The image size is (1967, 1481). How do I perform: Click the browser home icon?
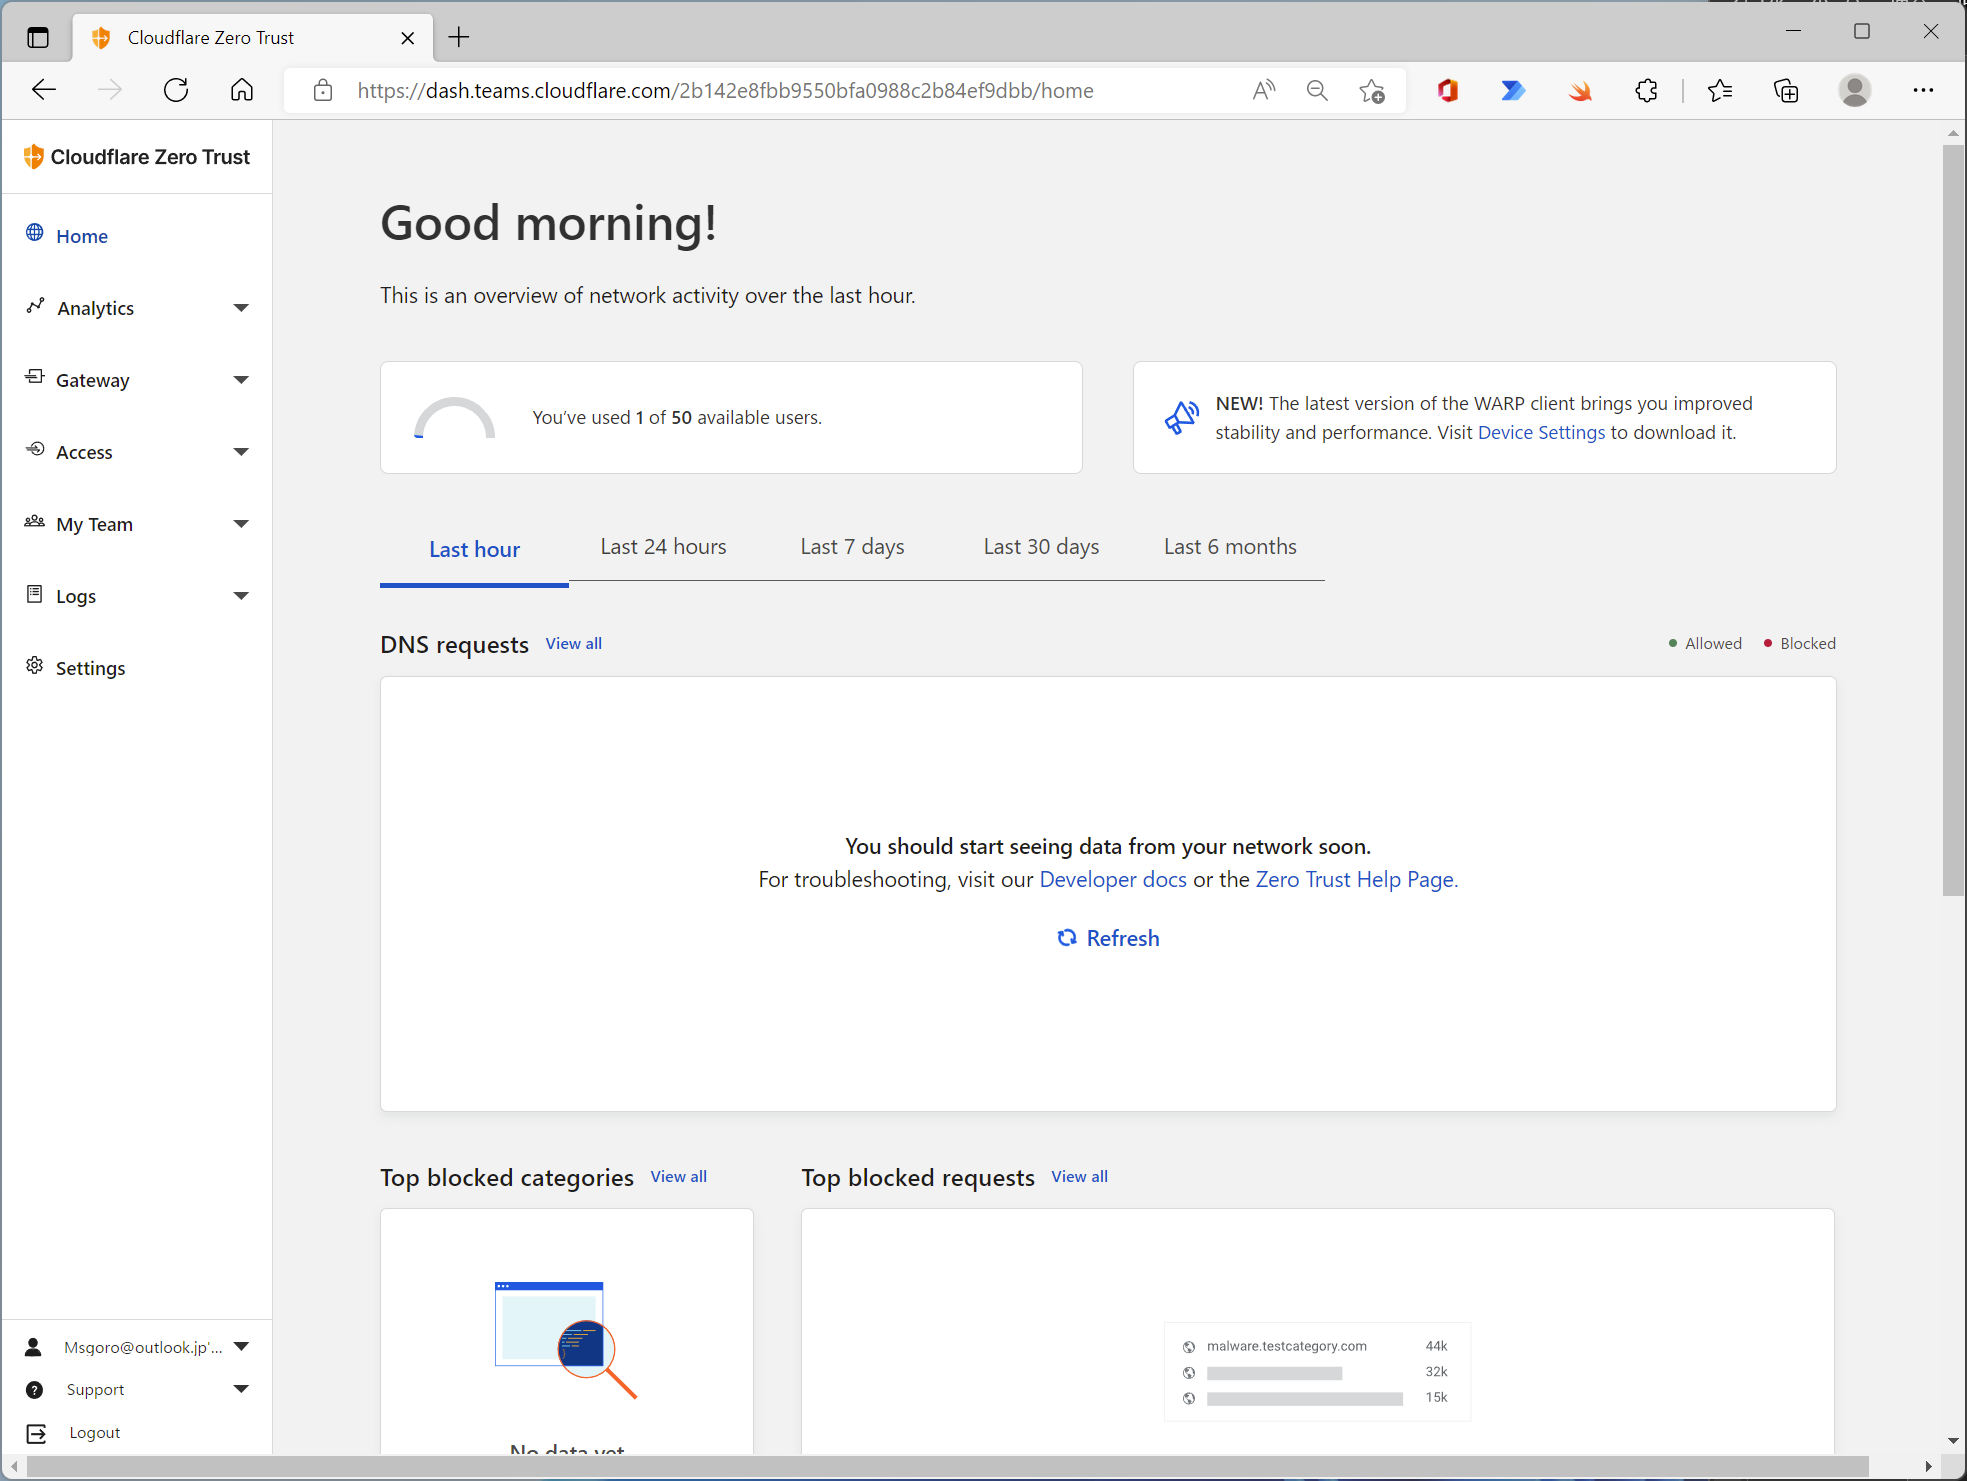(x=242, y=90)
